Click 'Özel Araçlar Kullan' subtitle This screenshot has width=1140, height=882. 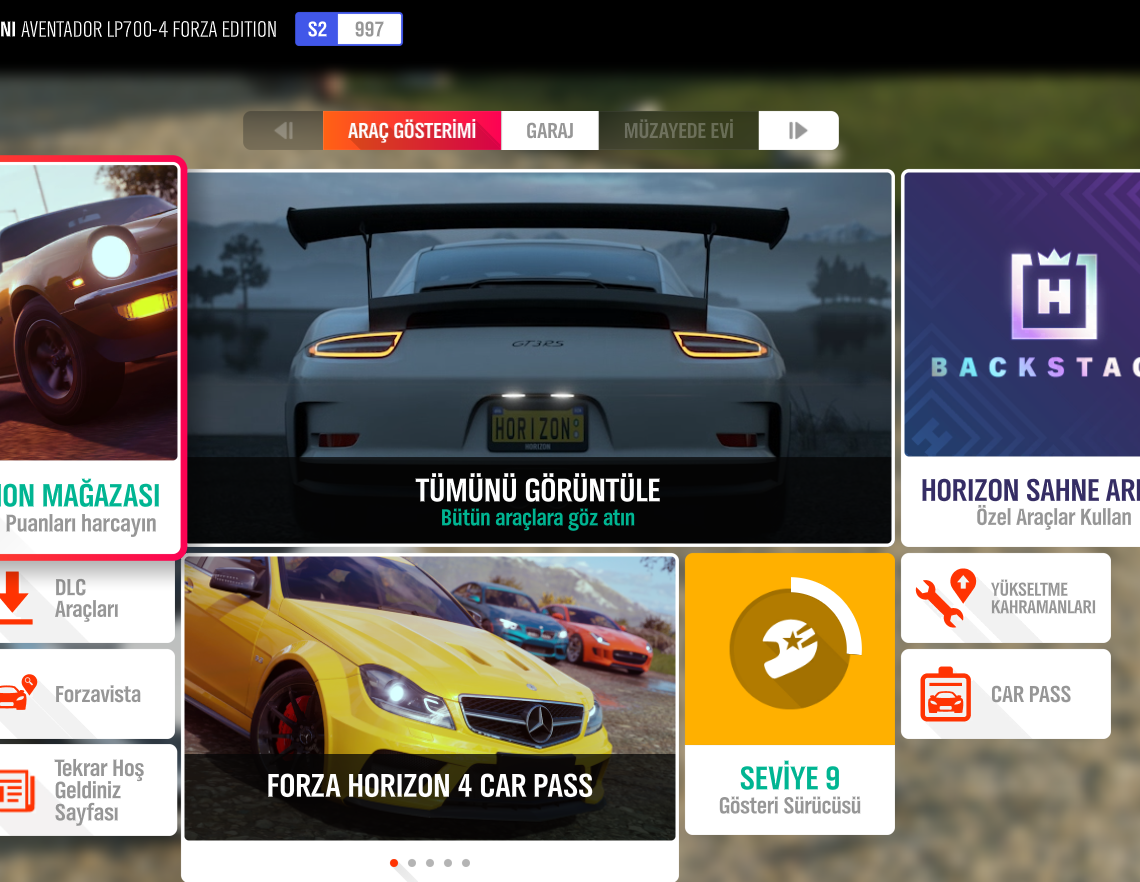tap(1053, 517)
